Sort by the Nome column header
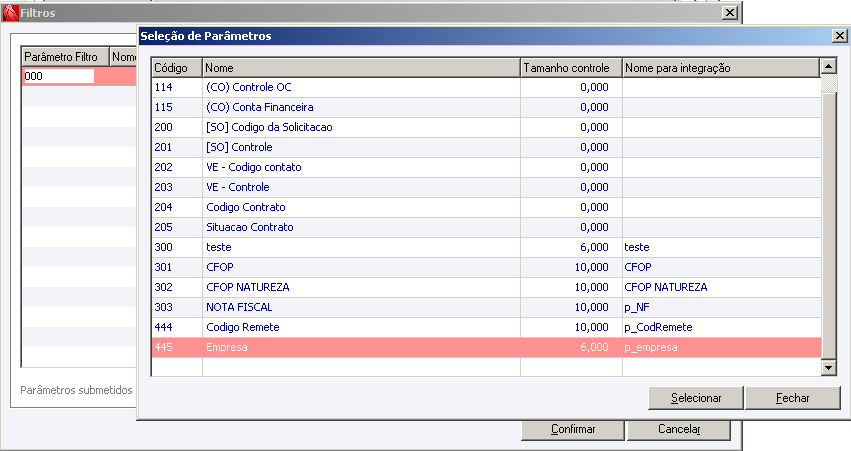Viewport: 851px width, 451px height. tap(361, 68)
